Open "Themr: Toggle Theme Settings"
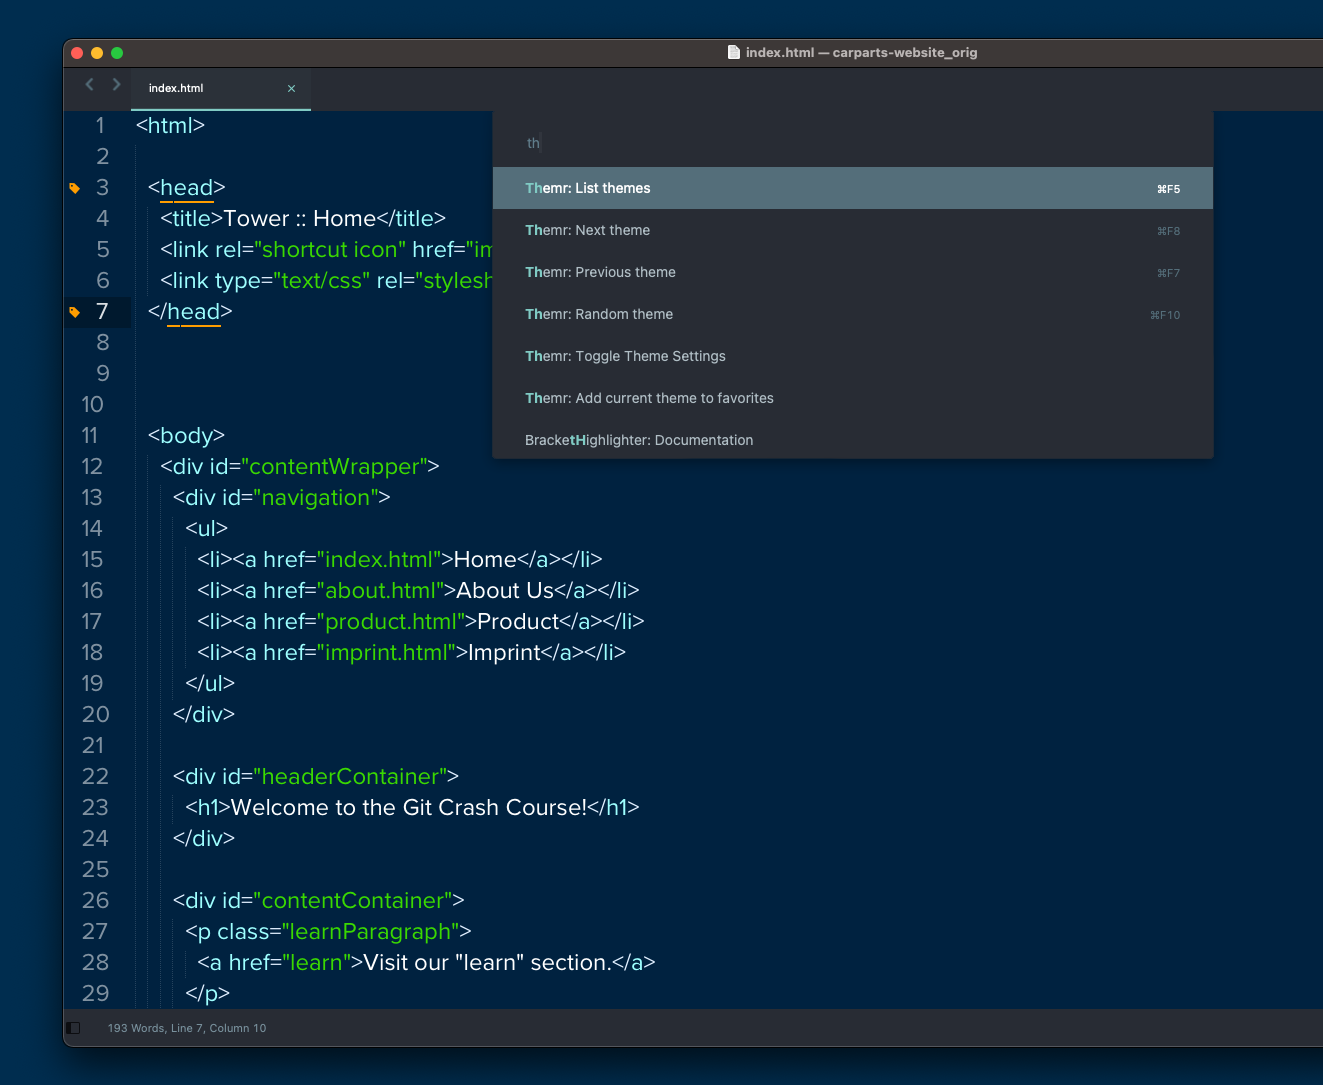Screen dimensions: 1323x1085 [x=852, y=356]
